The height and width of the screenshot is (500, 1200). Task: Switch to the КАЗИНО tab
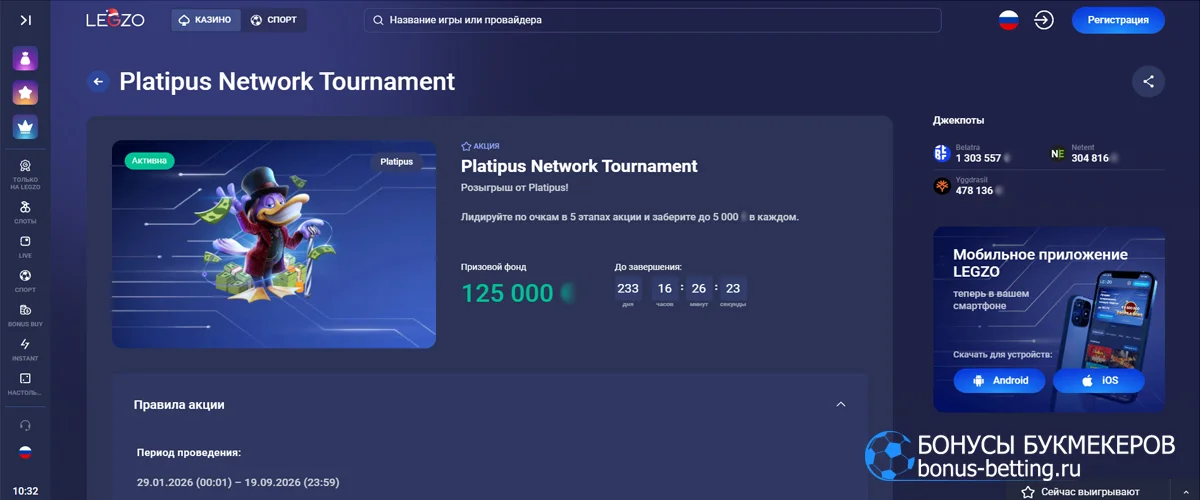coord(205,20)
